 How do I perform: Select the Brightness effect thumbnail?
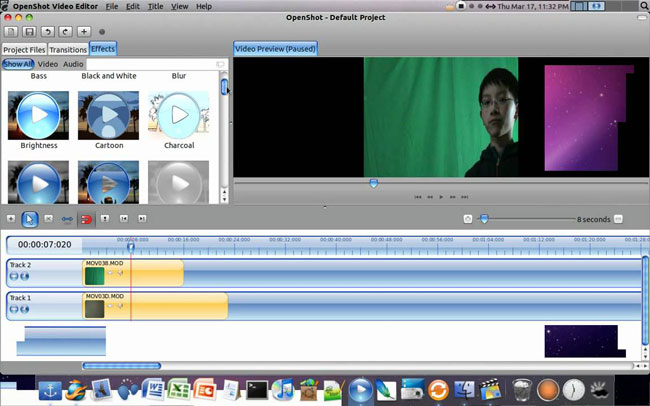39,115
